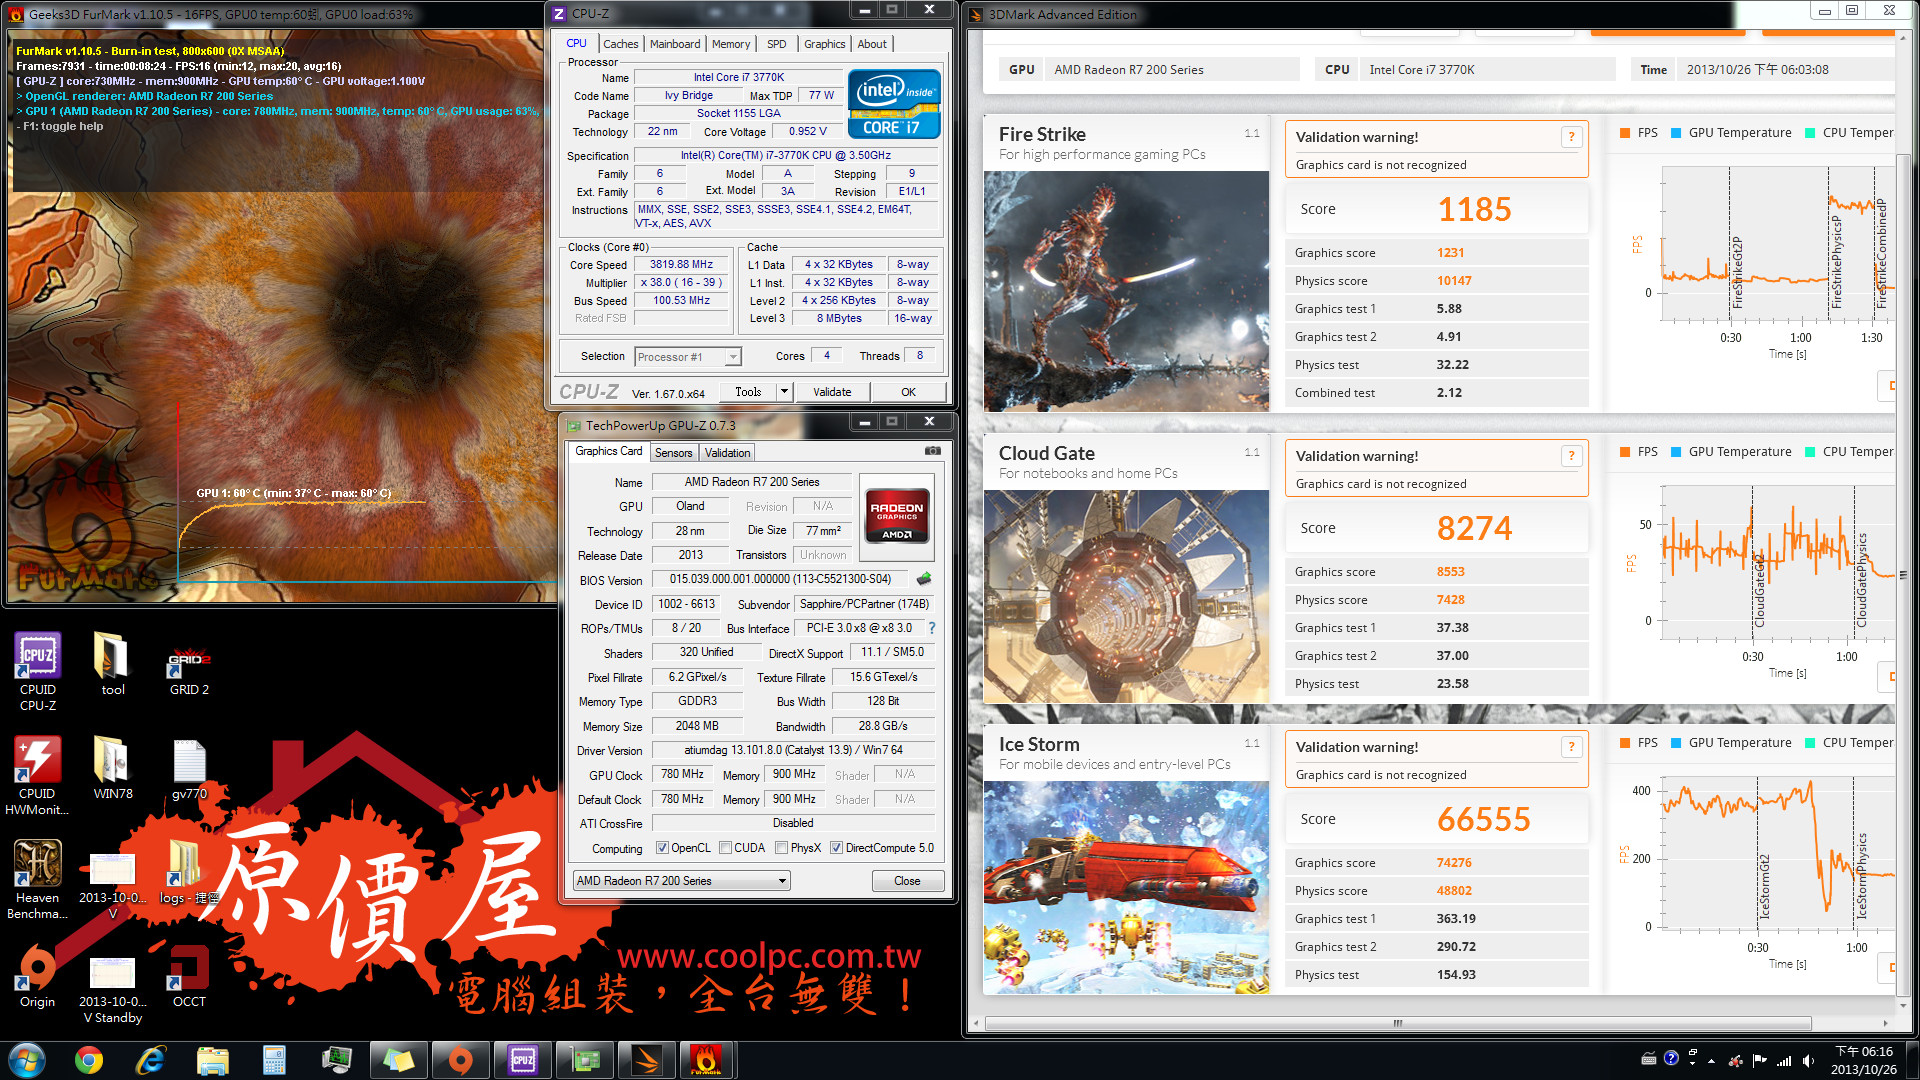Image resolution: width=1920 pixels, height=1080 pixels.
Task: Select the CPUID HWMonitor desktop icon
Action: pyautogui.click(x=38, y=776)
